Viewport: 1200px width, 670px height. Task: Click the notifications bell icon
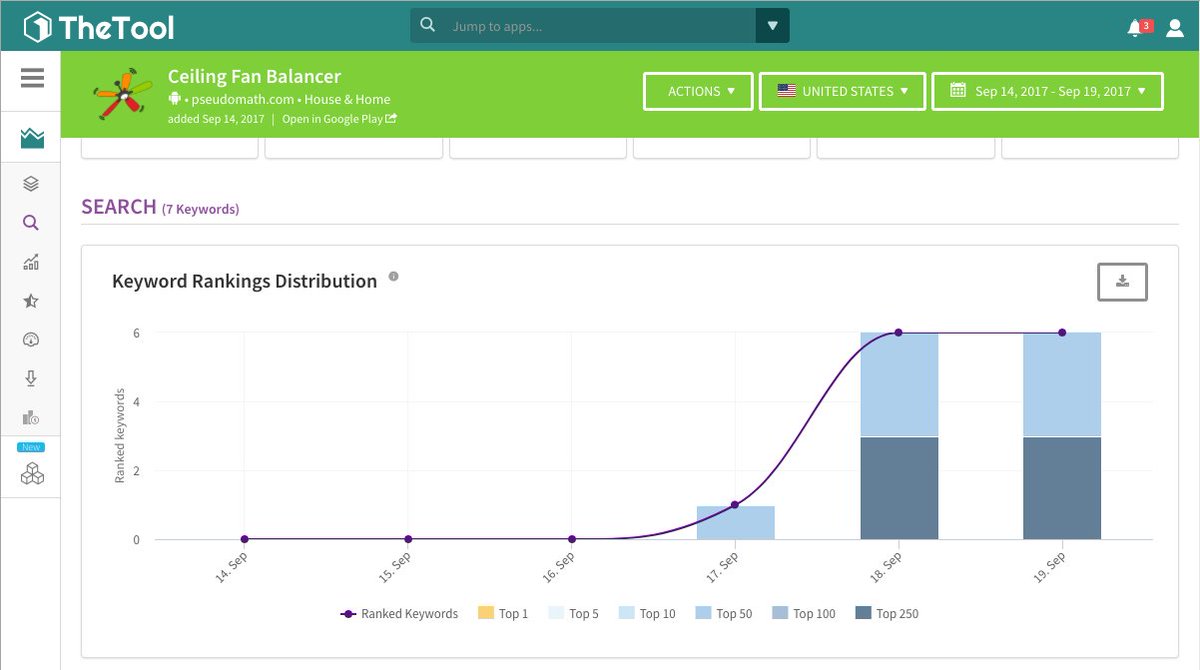(1134, 28)
